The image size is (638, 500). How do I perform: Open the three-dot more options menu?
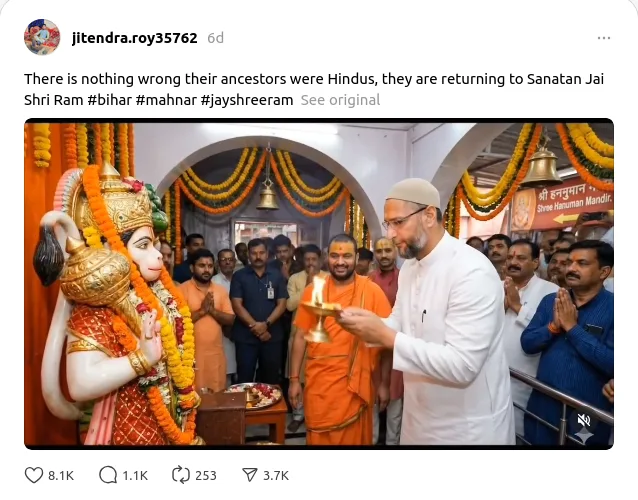coord(603,38)
